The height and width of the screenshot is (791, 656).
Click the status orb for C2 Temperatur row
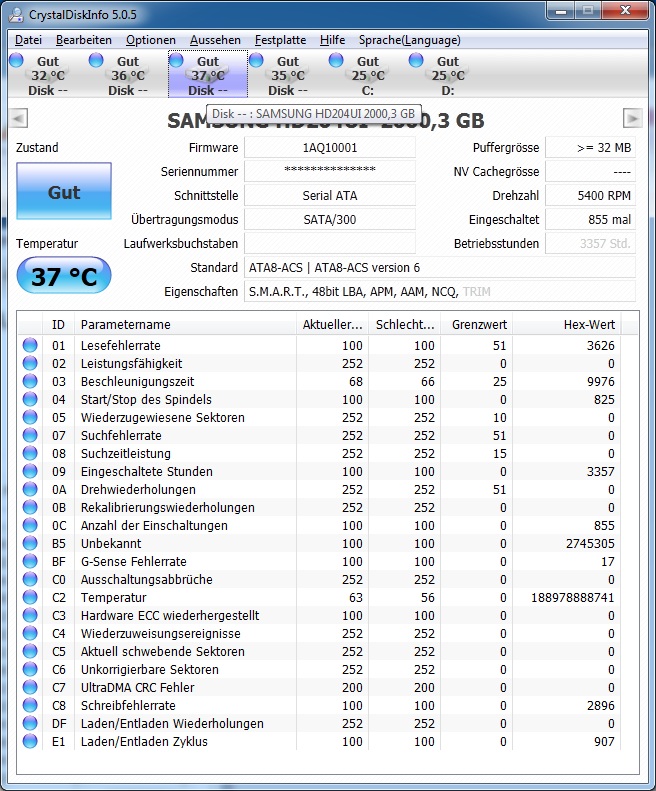30,597
